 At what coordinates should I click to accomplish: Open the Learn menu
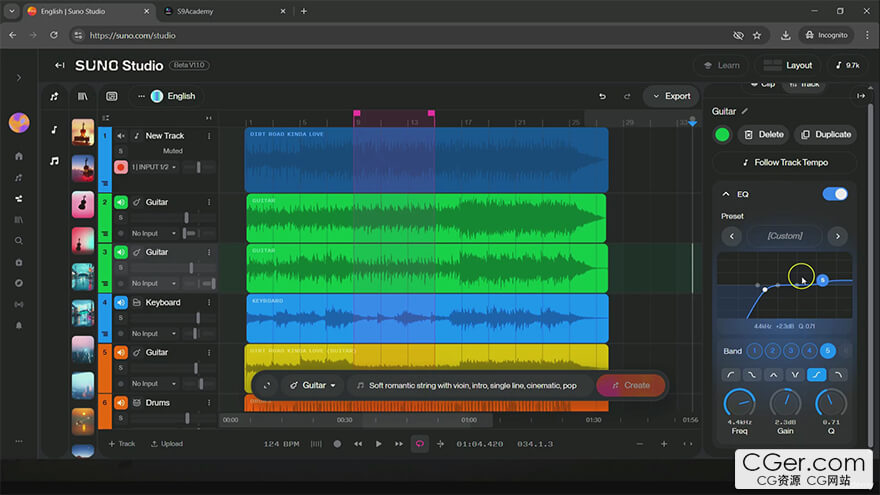pyautogui.click(x=722, y=66)
